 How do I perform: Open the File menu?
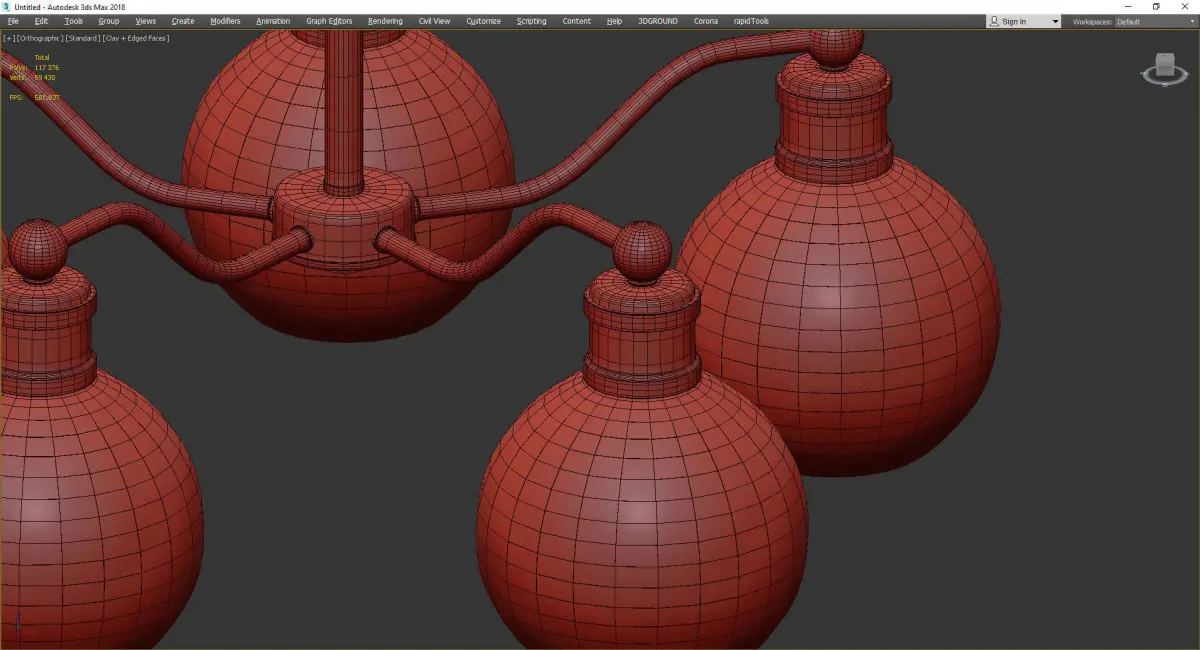coord(13,21)
